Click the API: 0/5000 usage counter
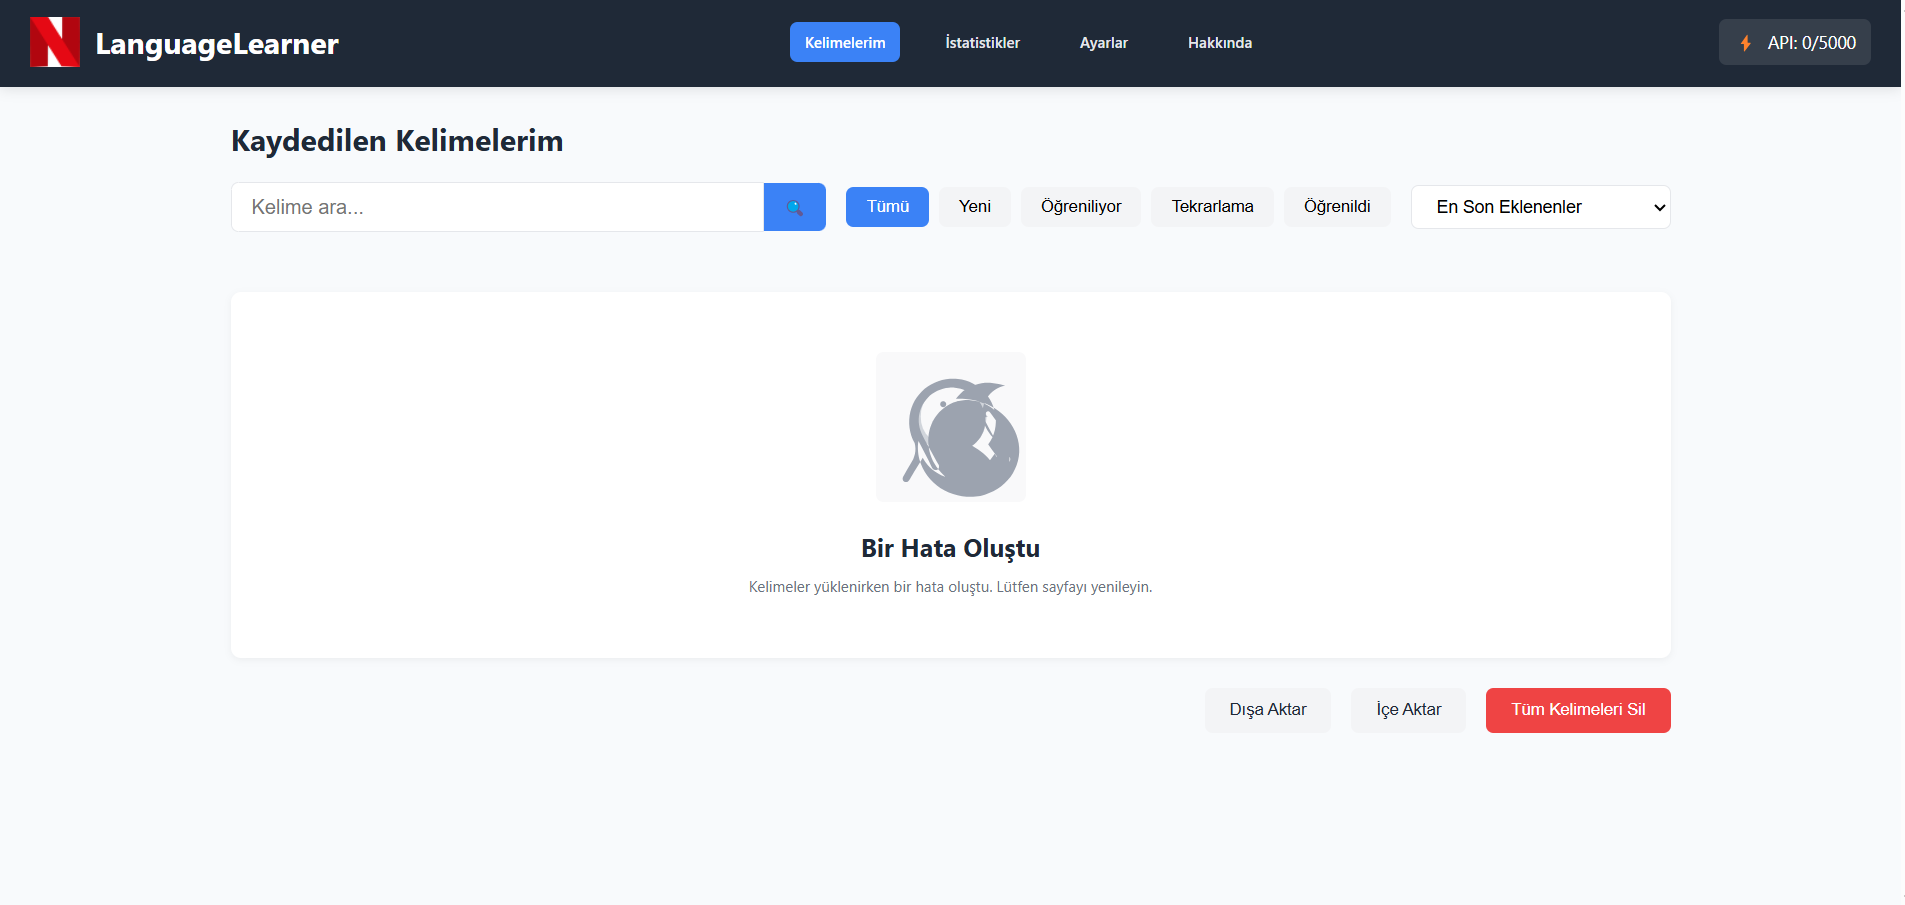Viewport: 1905px width, 905px height. [1811, 43]
